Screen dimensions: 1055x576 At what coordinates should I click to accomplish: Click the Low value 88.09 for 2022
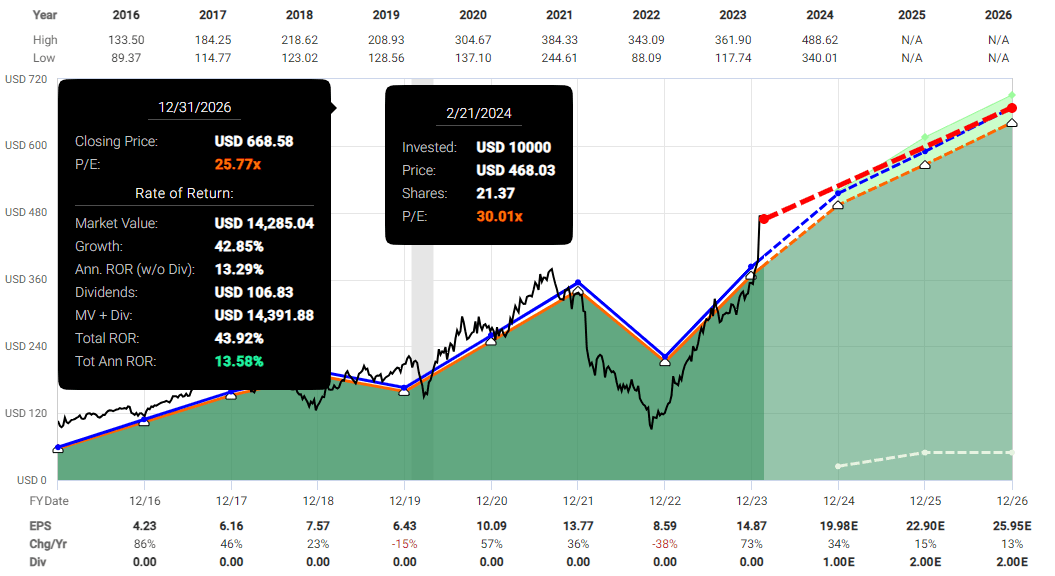(x=646, y=58)
